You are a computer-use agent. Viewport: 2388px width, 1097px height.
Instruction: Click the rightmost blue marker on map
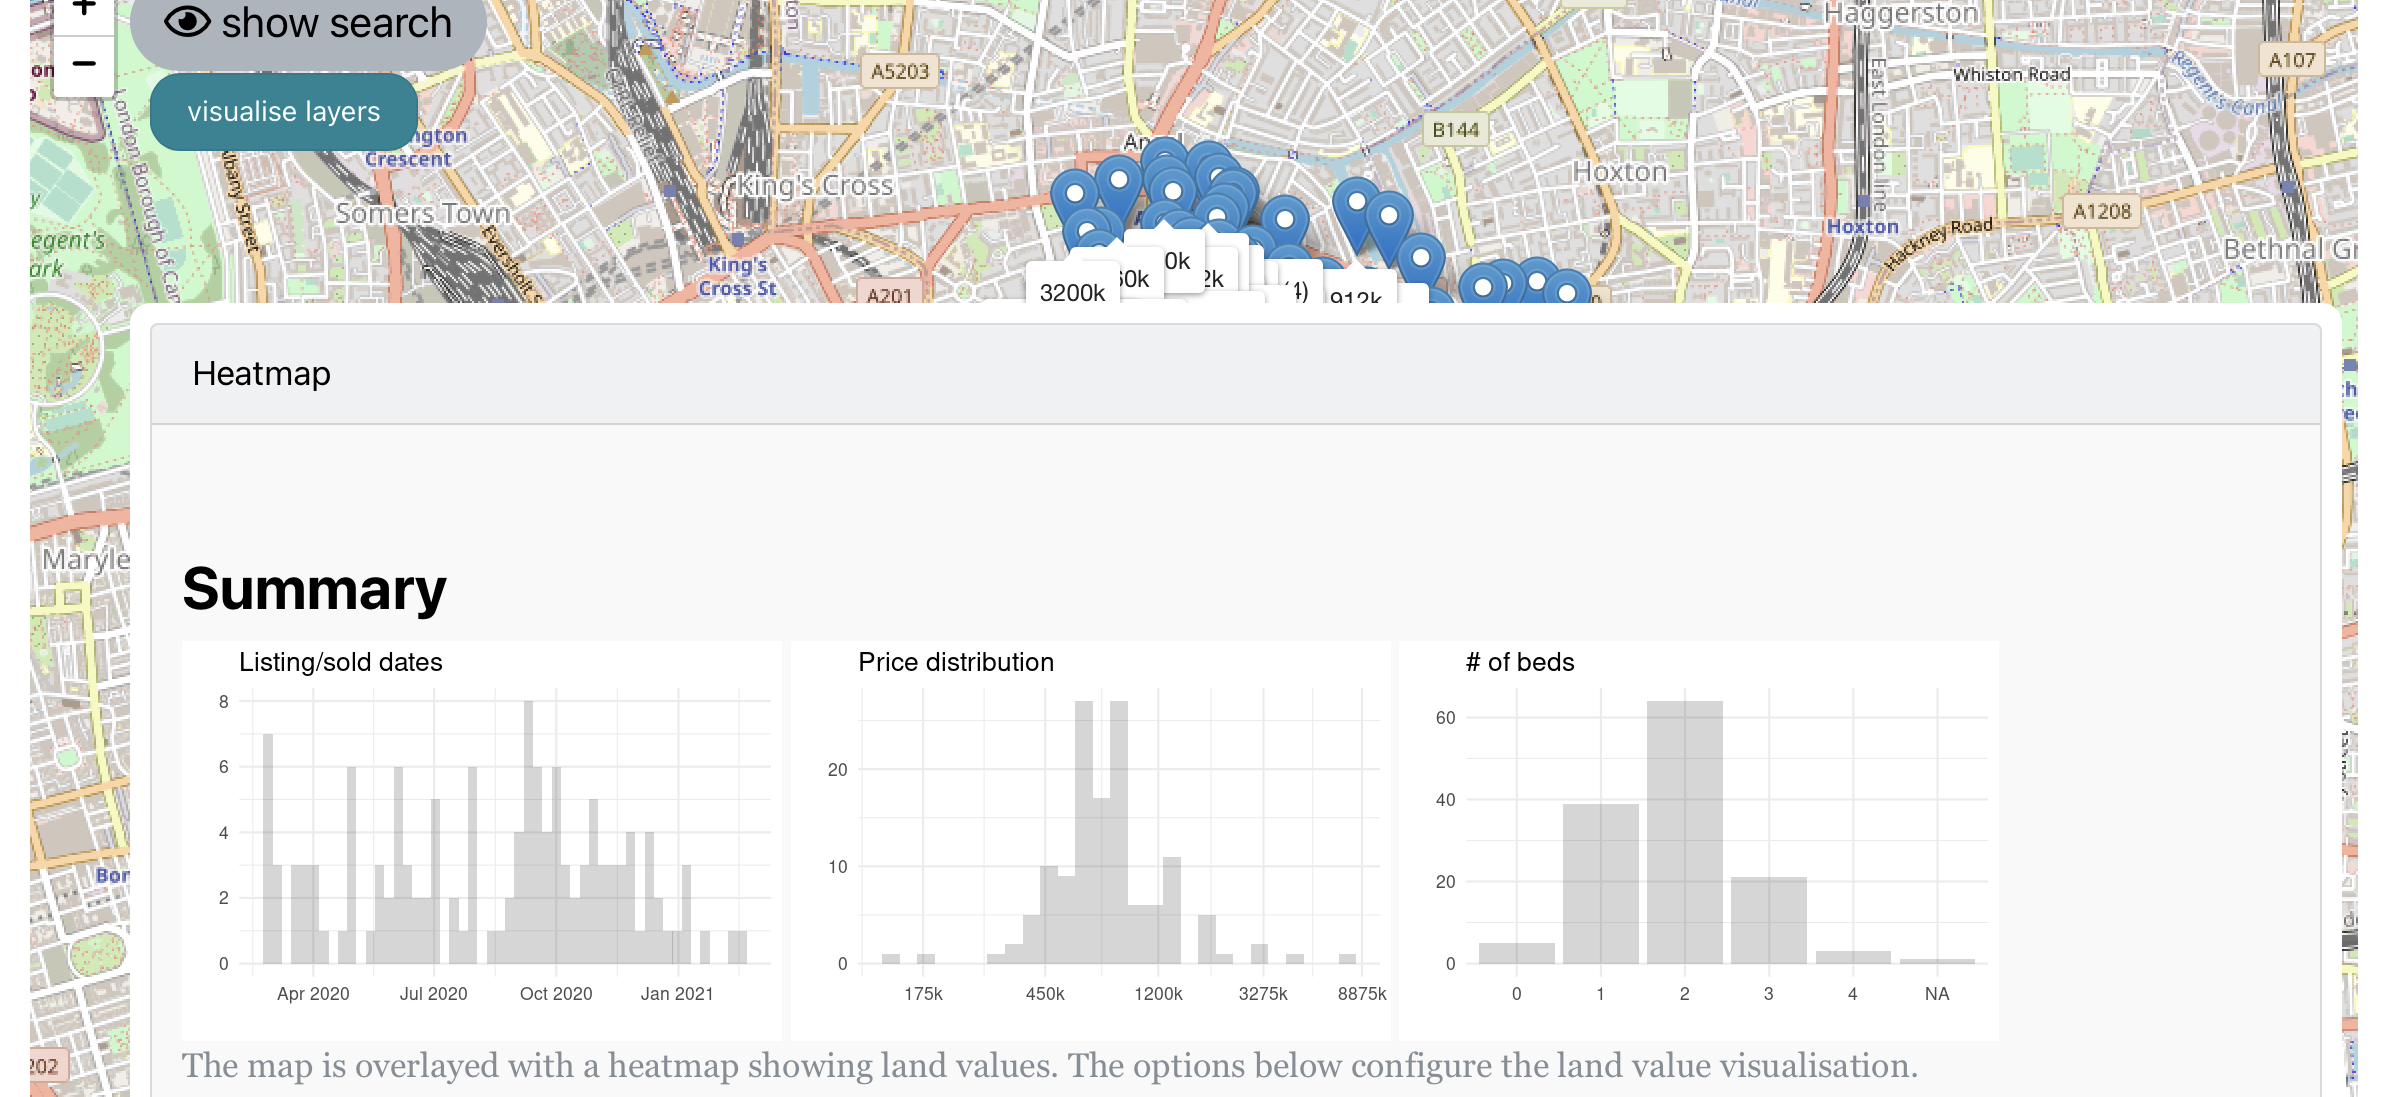pyautogui.click(x=1567, y=290)
